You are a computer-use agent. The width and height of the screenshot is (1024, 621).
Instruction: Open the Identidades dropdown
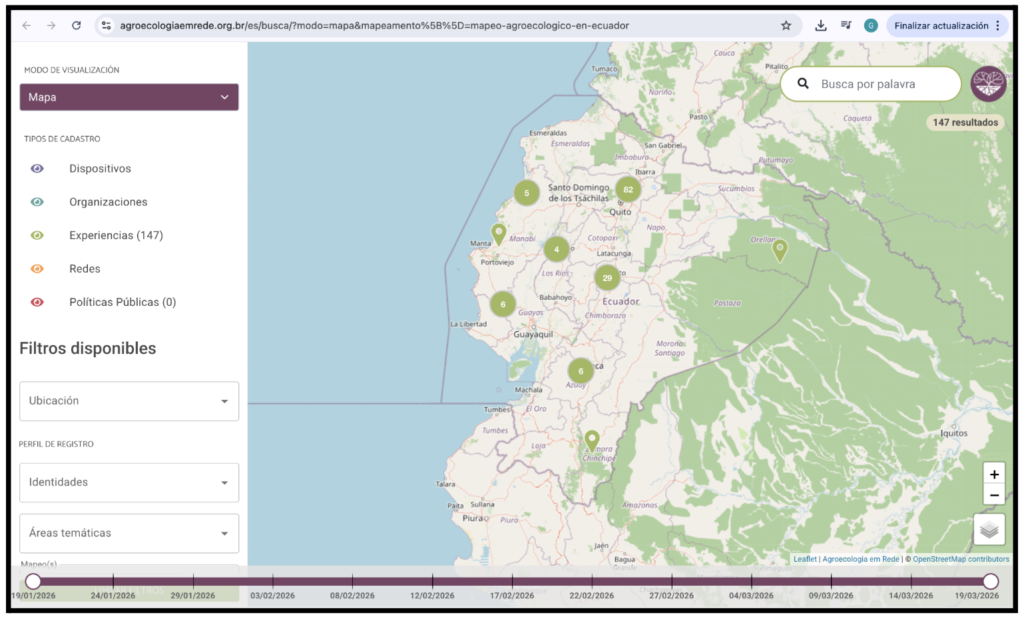[x=129, y=482]
